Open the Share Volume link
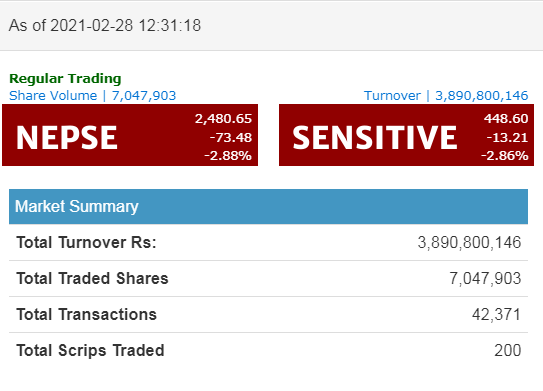The height and width of the screenshot is (391, 543). pyautogui.click(x=92, y=96)
